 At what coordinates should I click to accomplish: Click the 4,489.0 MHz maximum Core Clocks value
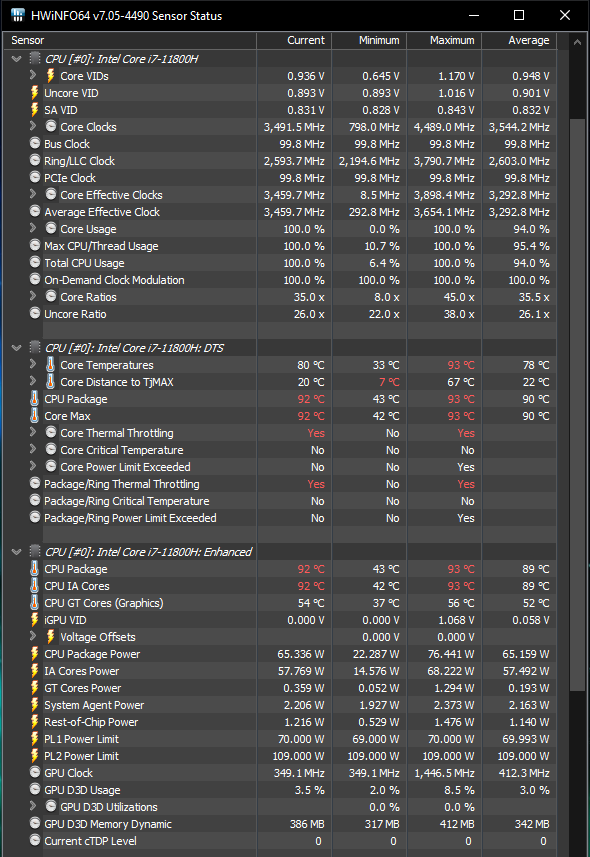[444, 127]
